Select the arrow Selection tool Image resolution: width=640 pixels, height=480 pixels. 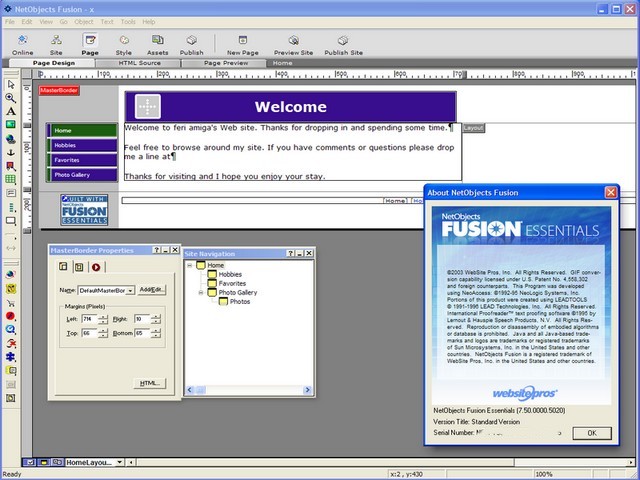(11, 84)
